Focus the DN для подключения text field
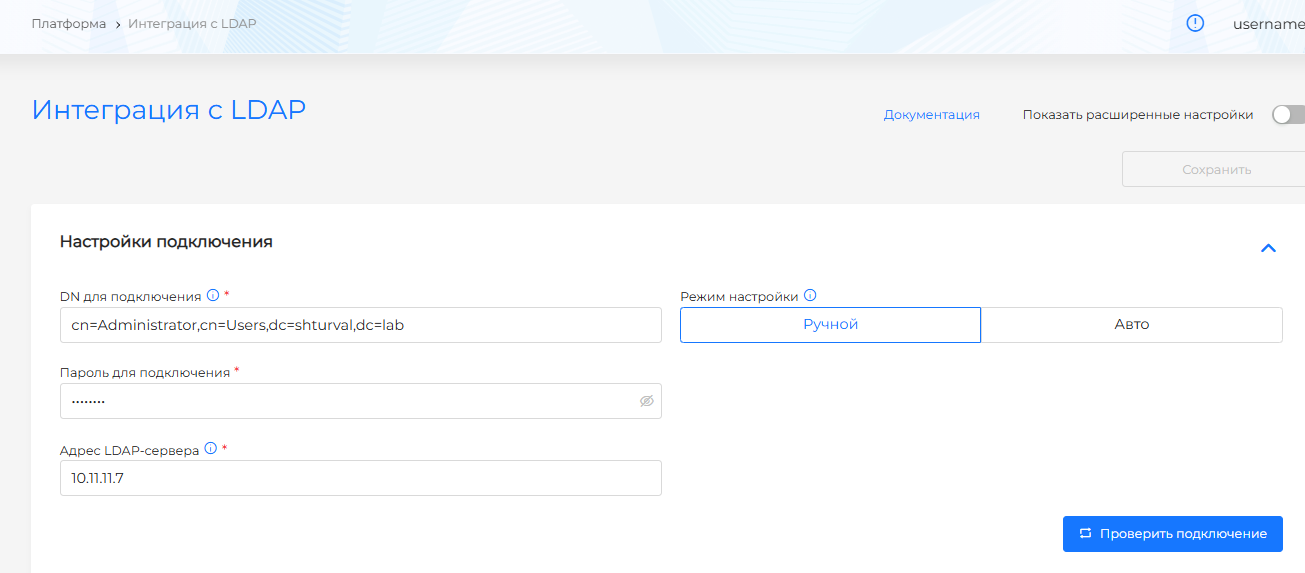Screen dimensions: 1305x573 (x=360, y=325)
